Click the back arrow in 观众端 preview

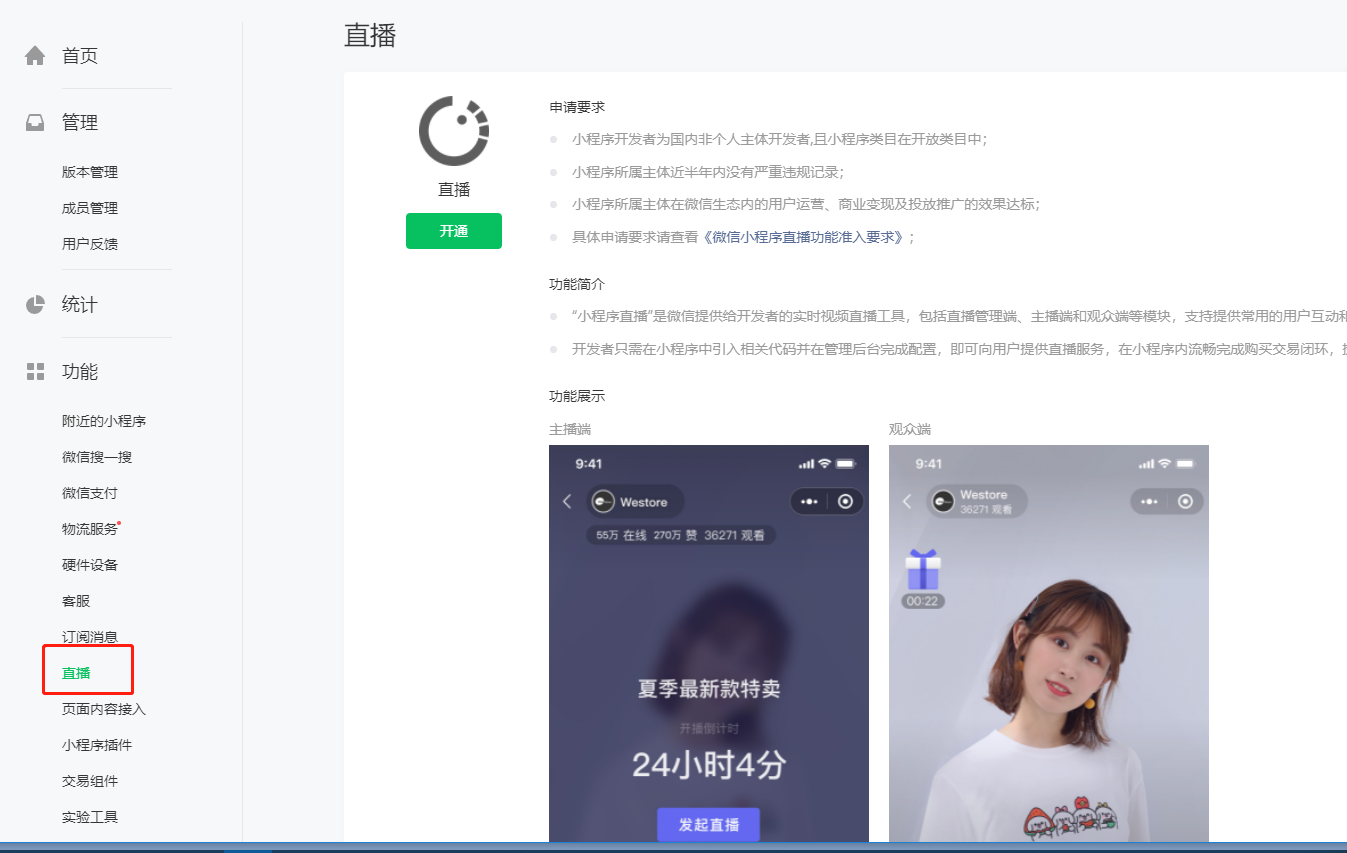click(907, 501)
